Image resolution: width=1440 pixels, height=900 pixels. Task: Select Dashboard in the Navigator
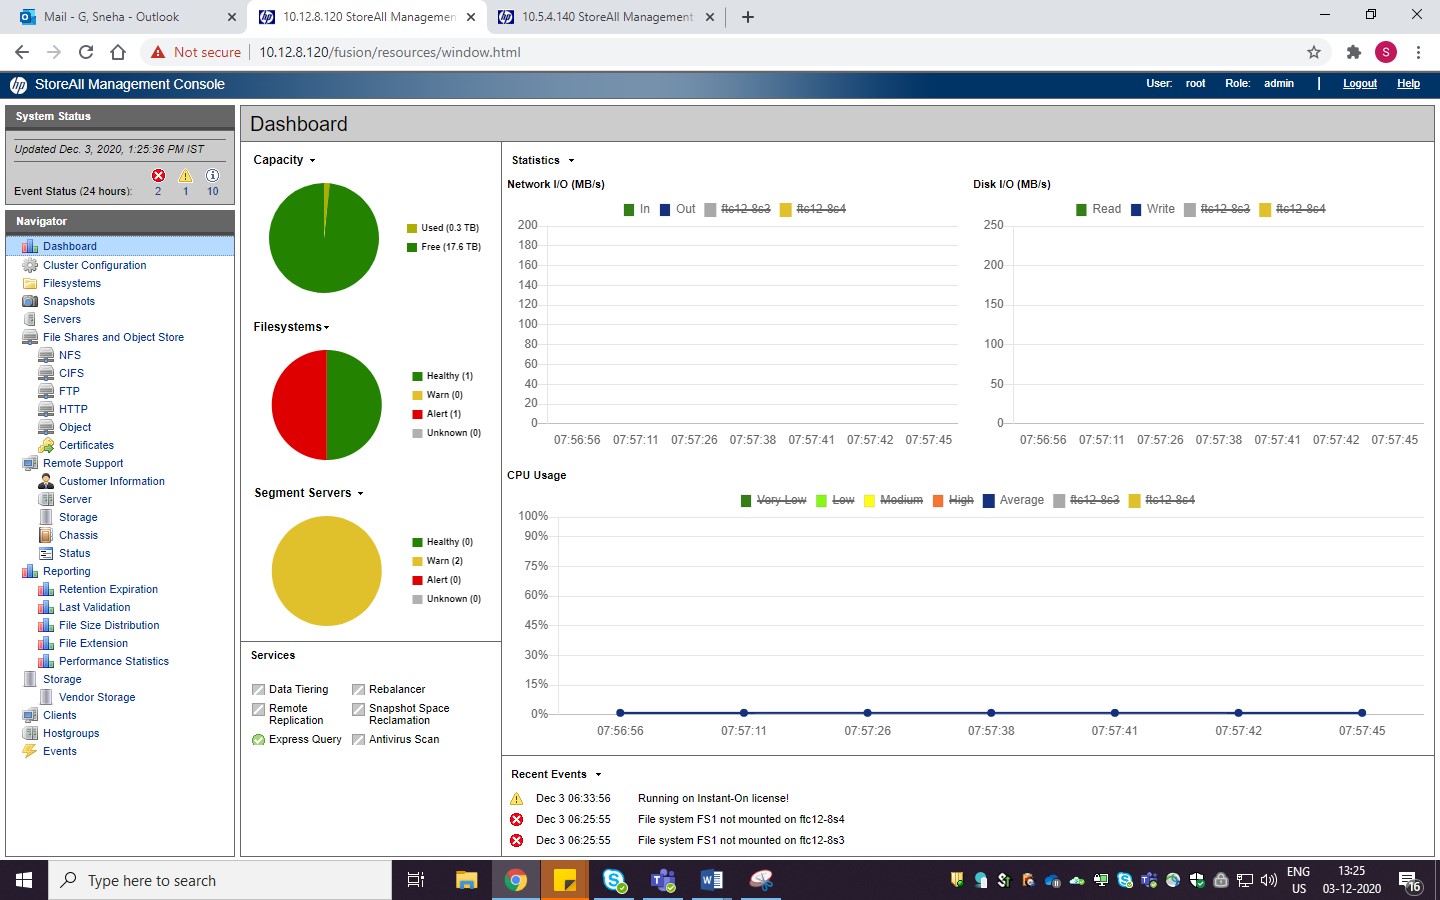click(70, 246)
